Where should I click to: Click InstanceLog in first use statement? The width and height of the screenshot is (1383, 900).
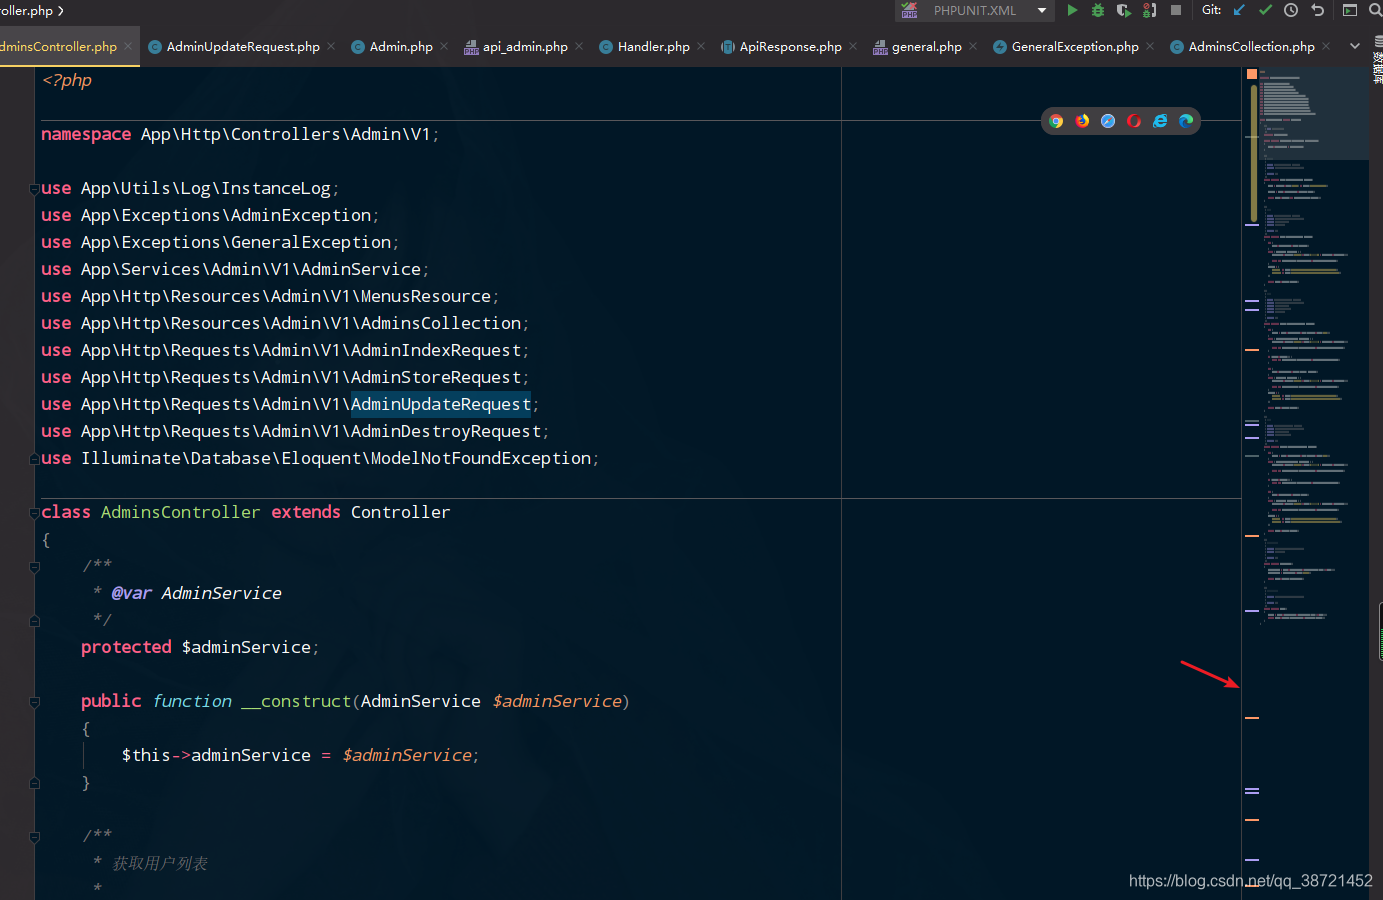point(276,188)
